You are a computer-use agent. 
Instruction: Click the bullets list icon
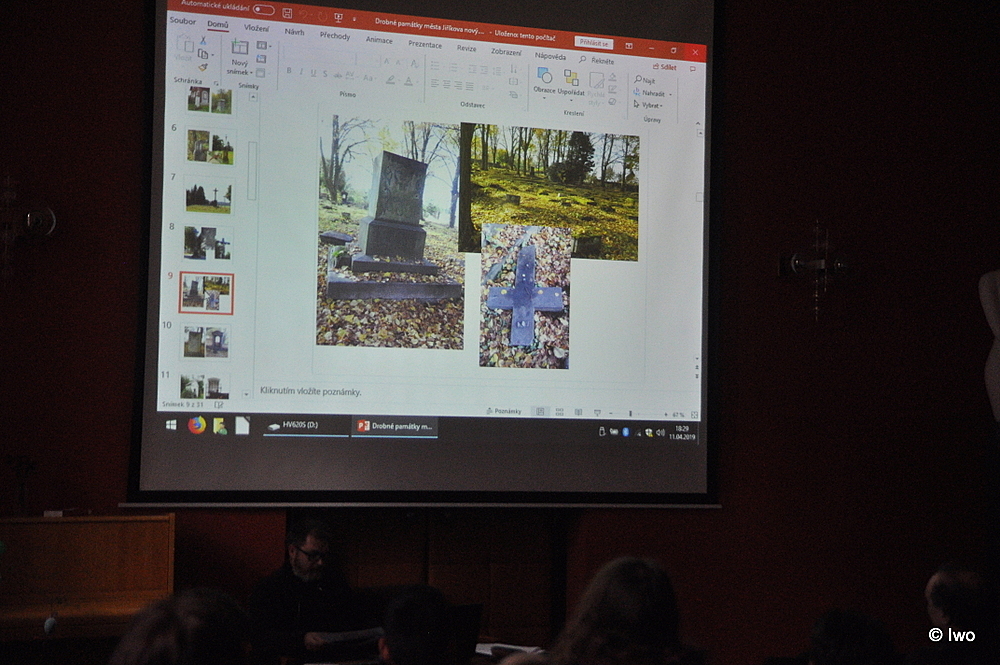coord(436,66)
